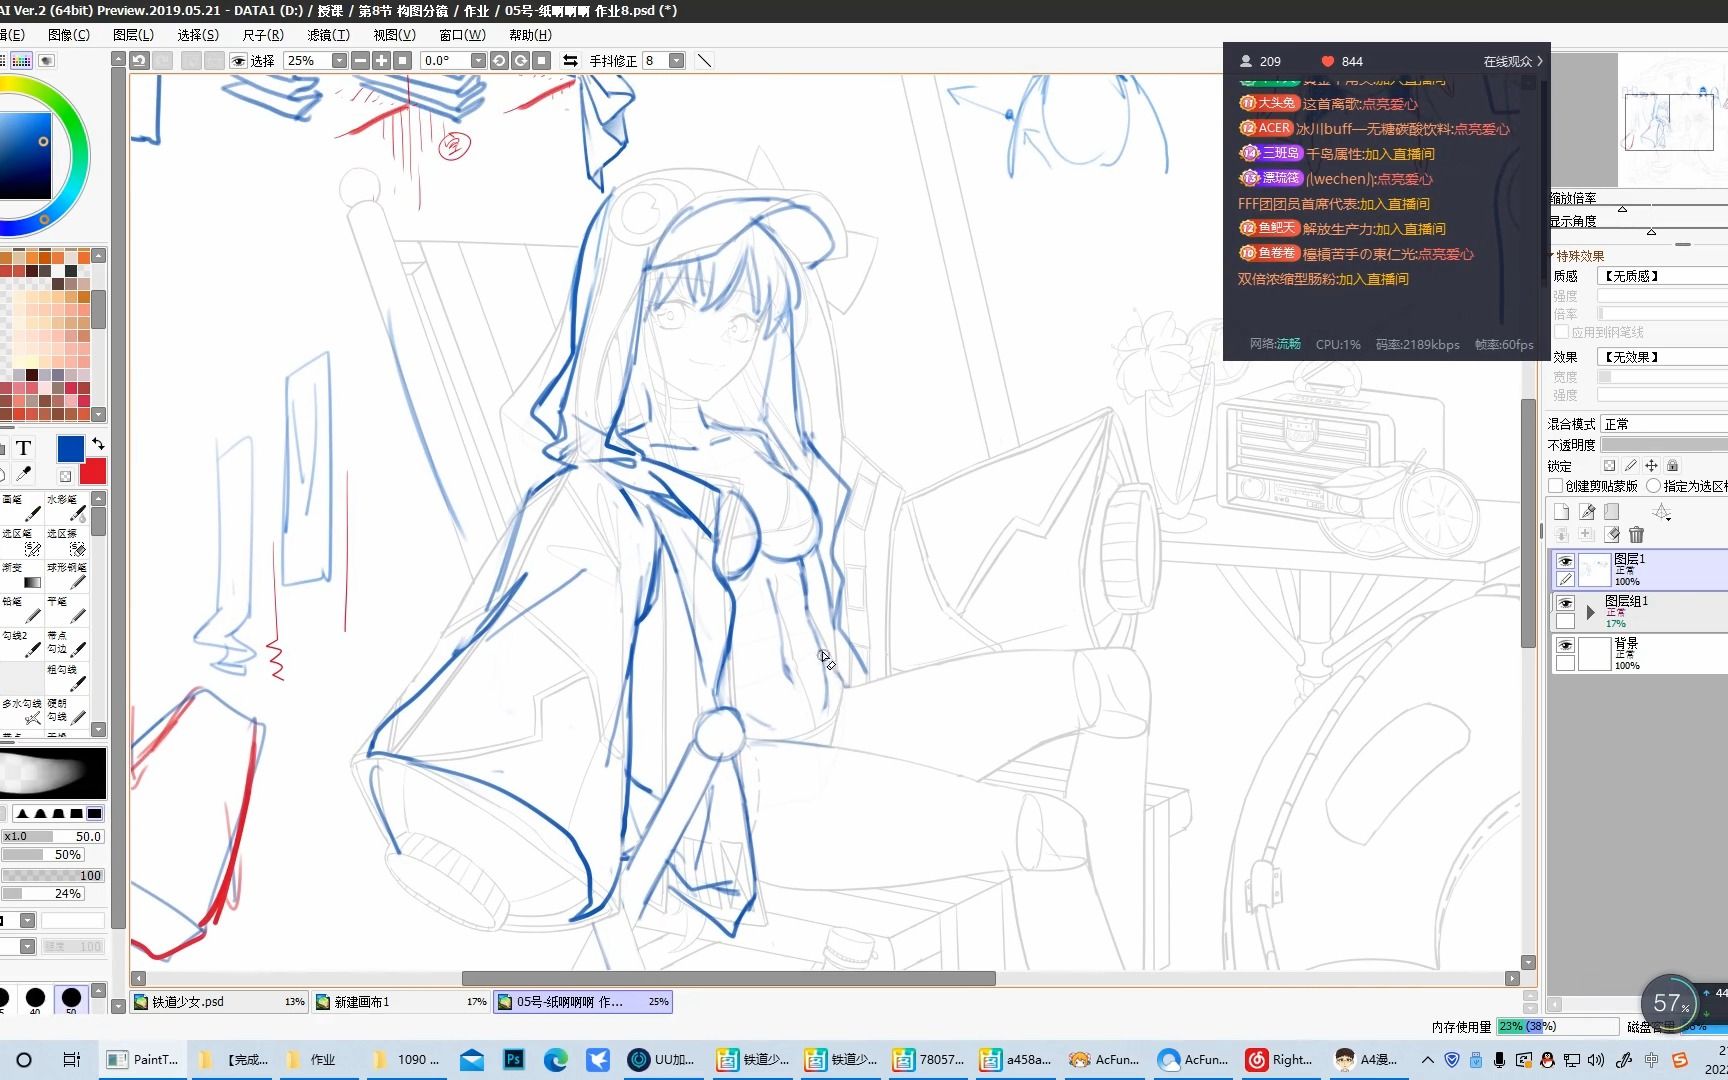Toggle lock painting pencil icon
This screenshot has width=1728, height=1080.
[1630, 465]
